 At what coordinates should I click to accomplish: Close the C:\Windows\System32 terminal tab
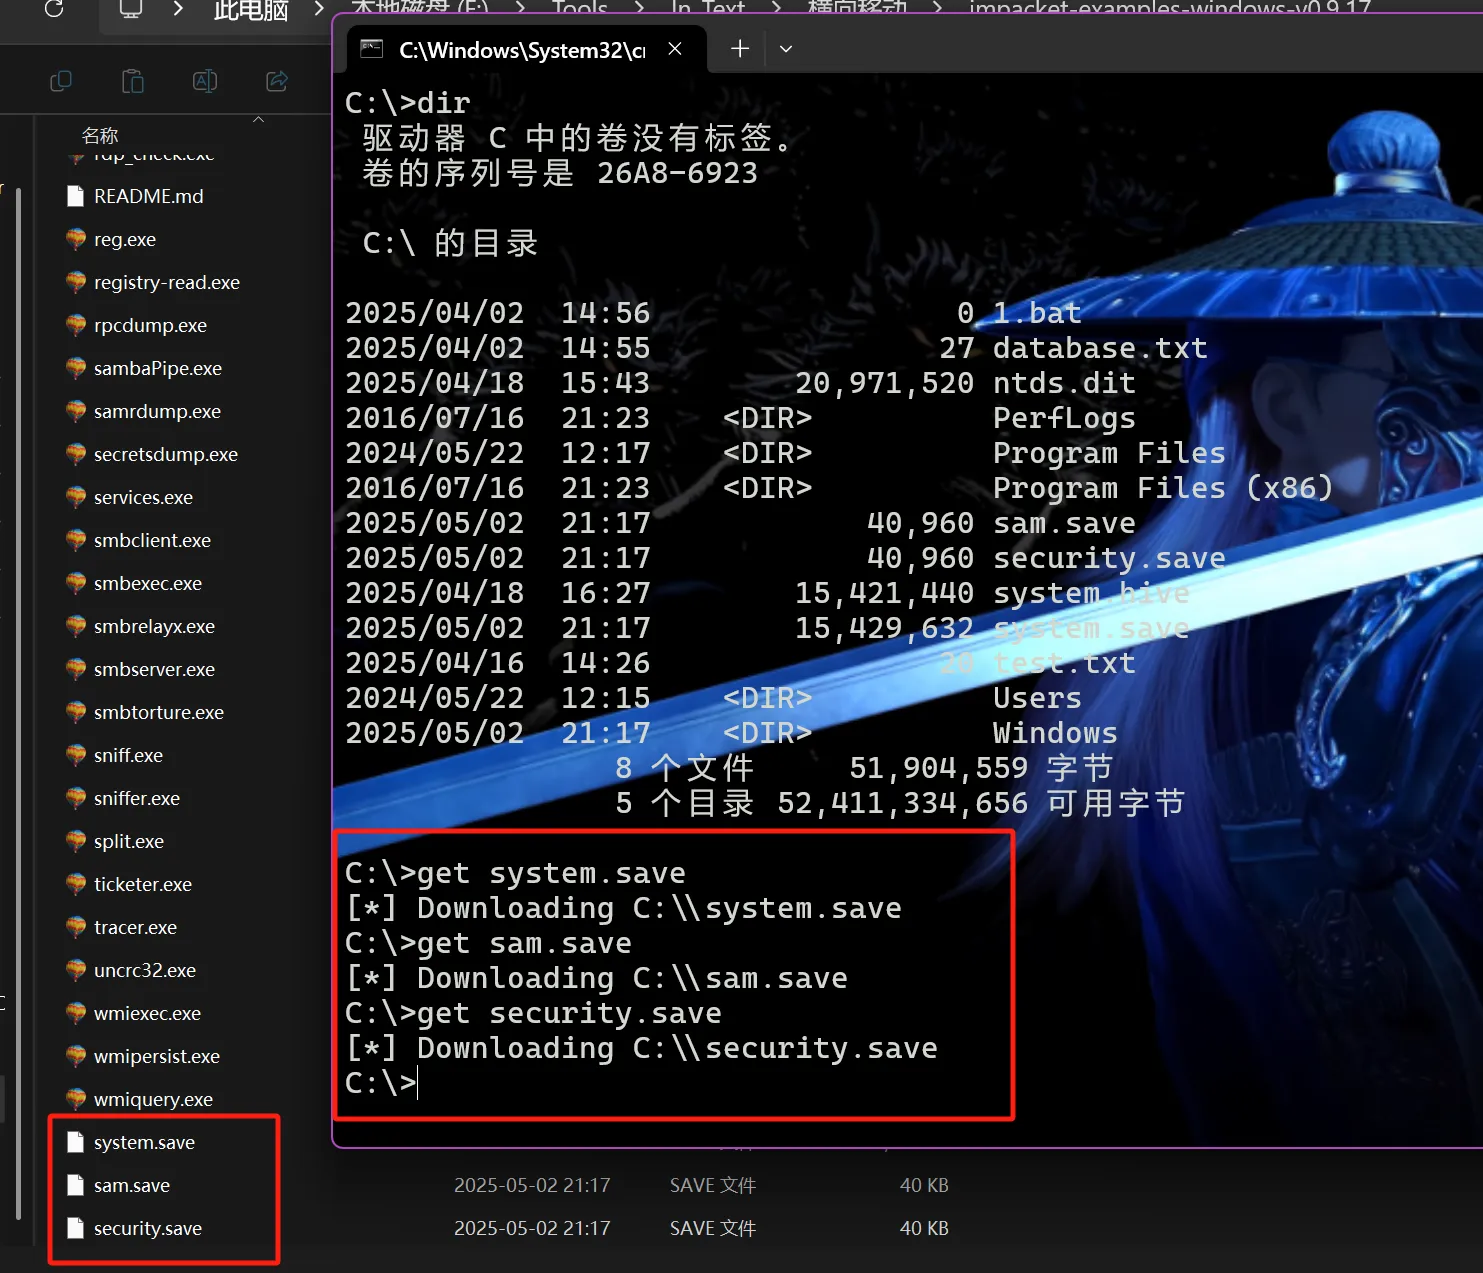tap(675, 49)
